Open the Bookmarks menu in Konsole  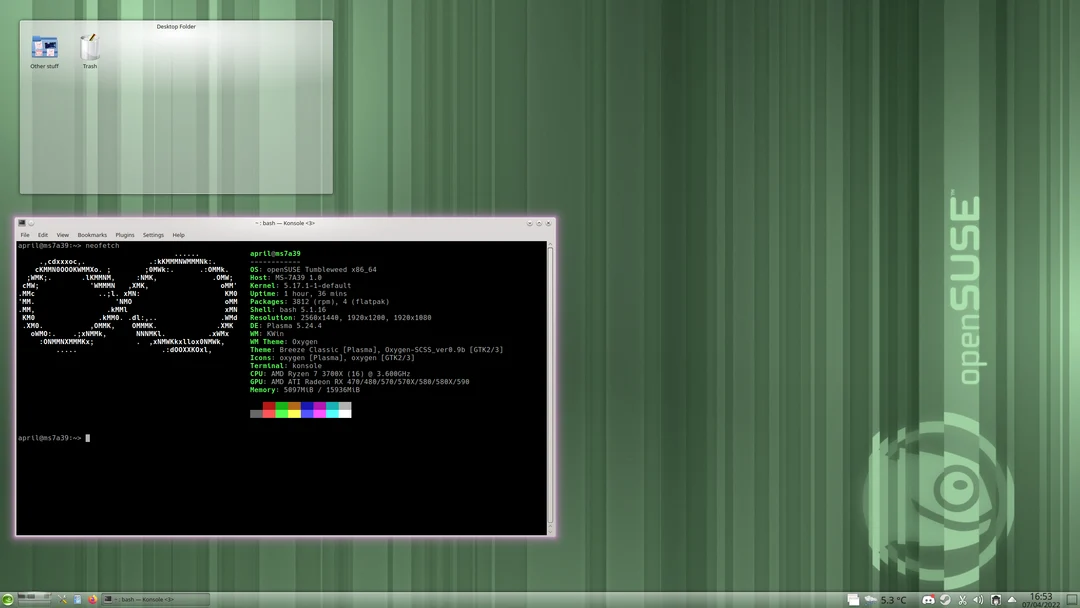[x=92, y=234]
